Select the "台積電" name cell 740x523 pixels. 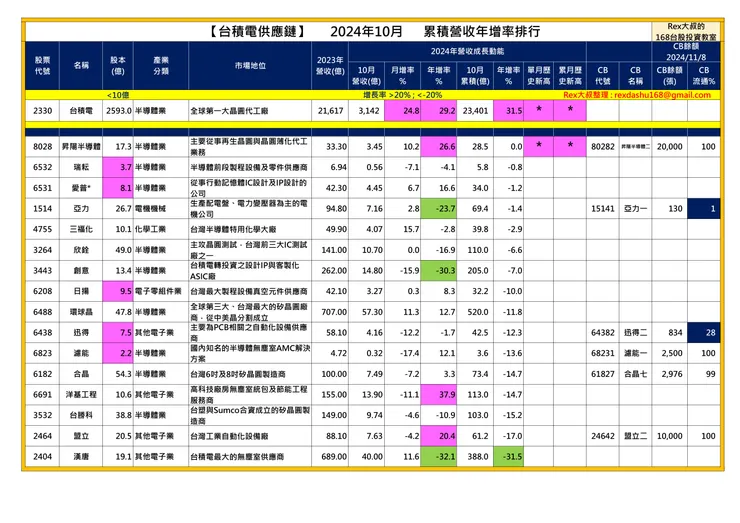coord(81,111)
